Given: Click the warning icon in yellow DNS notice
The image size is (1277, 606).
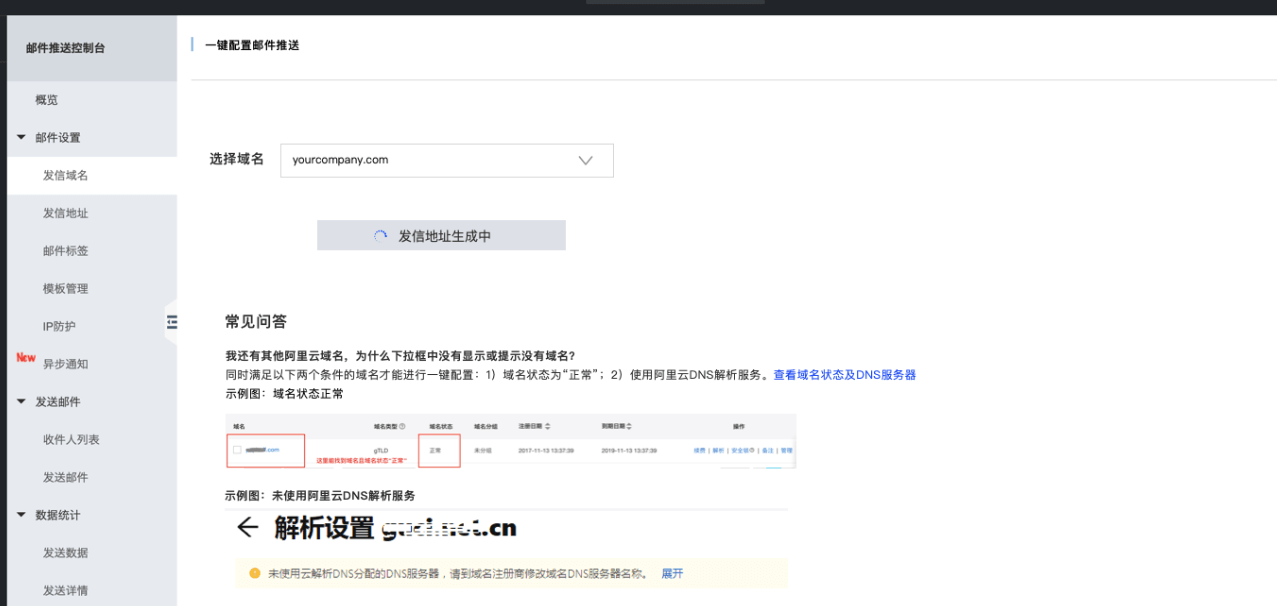Looking at the screenshot, I should (x=254, y=573).
